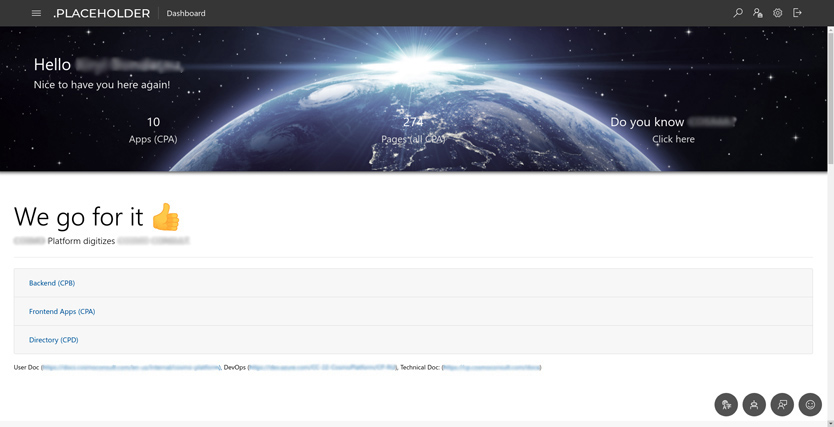This screenshot has width=834, height=427.
Task: Click the smiley face floating button
Action: pos(810,404)
